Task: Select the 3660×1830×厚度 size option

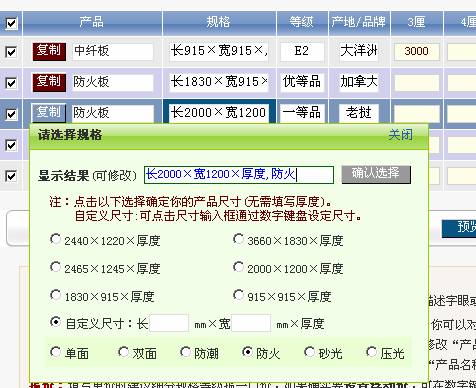Action: 238,239
